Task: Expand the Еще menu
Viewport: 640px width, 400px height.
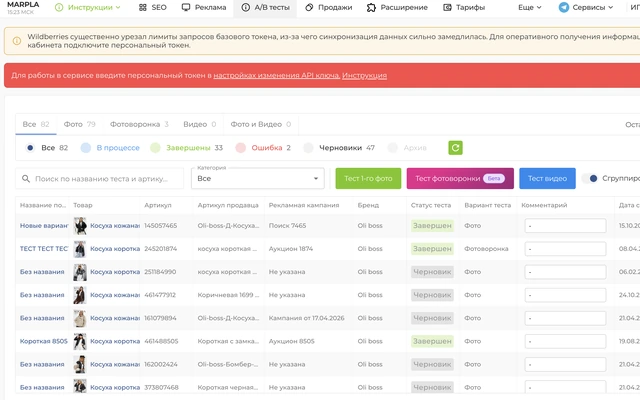Action: 530,7
